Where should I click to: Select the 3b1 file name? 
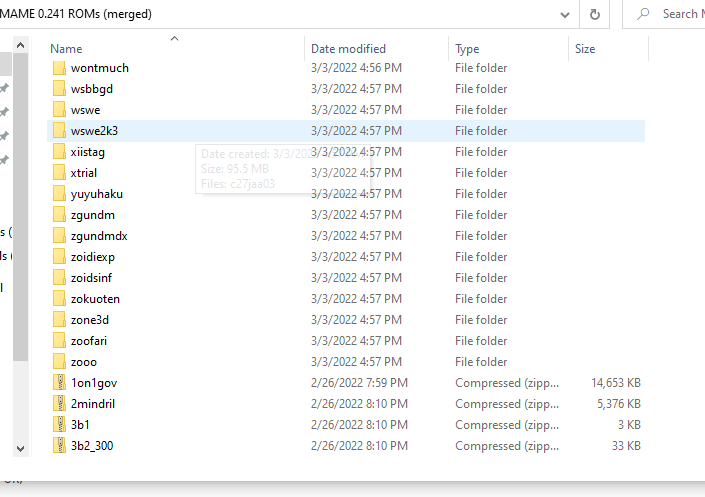click(x=80, y=425)
